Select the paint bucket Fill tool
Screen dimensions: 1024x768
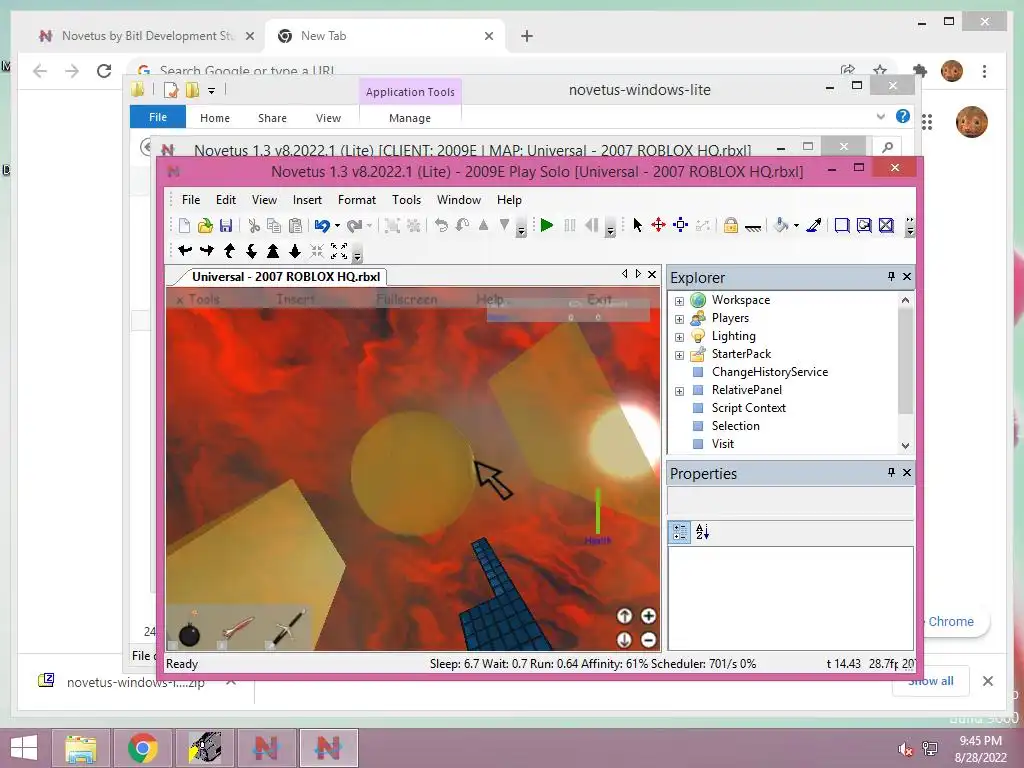coord(781,226)
